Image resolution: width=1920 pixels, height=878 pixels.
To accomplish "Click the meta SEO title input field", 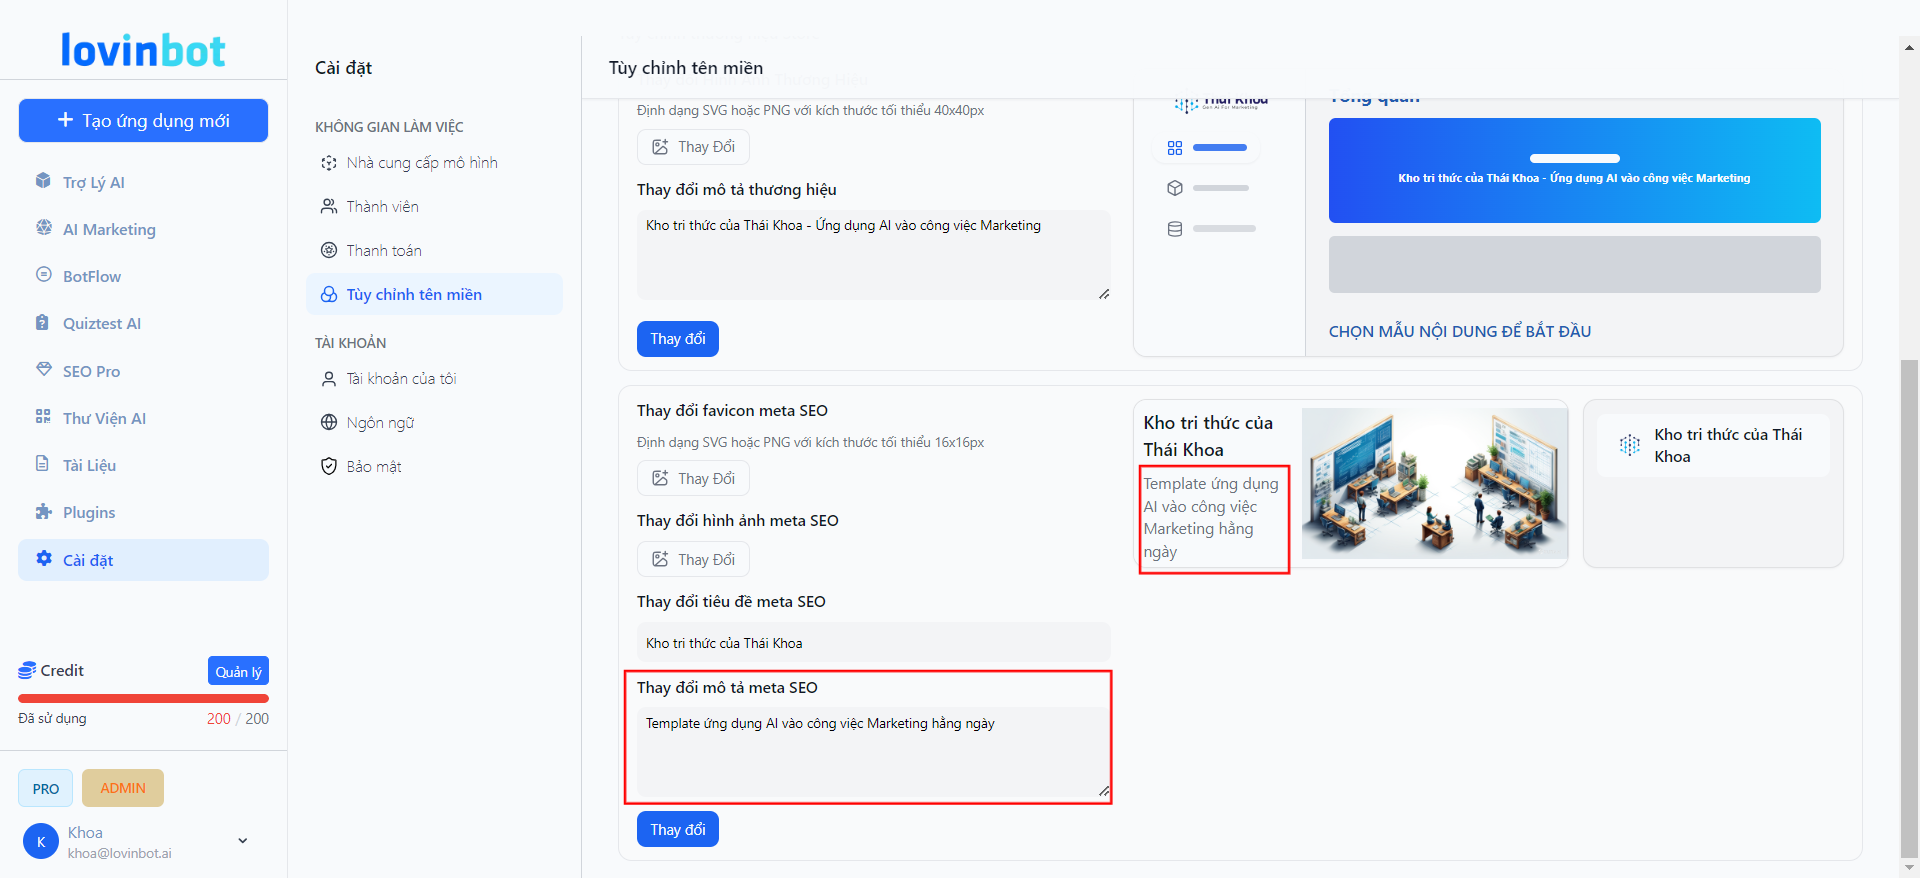I will pyautogui.click(x=873, y=643).
